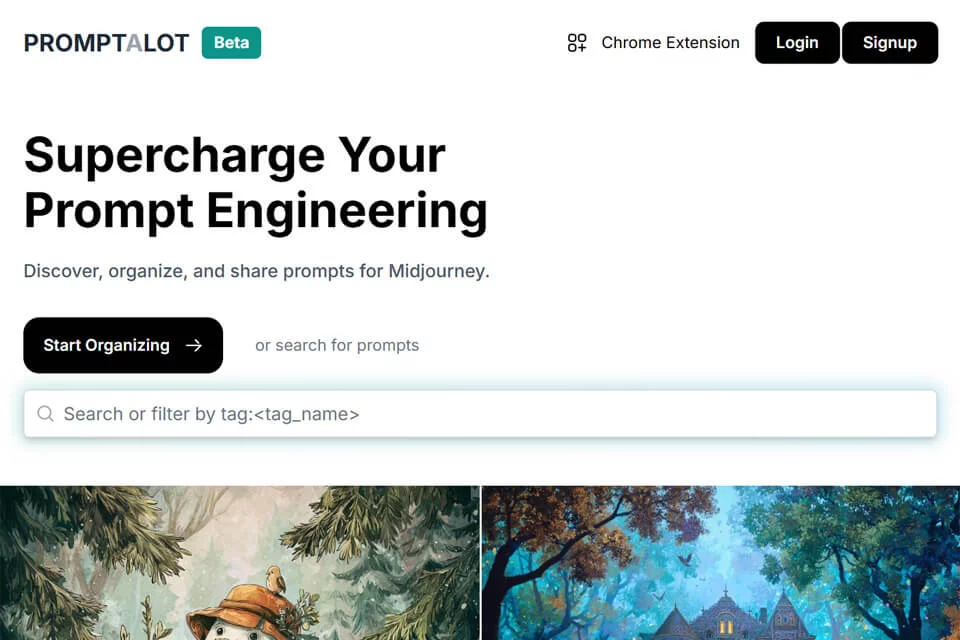This screenshot has width=960, height=640.
Task: Focus the 'Search or filter by tag' field
Action: [x=480, y=414]
